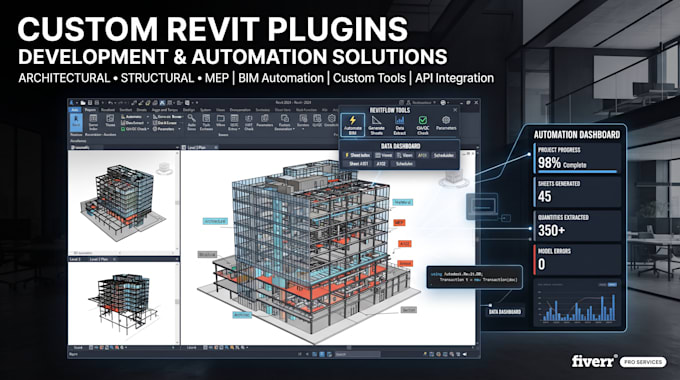This screenshot has width=680, height=380.
Task: Click the gray Structural tag on the model
Action: tap(207, 255)
